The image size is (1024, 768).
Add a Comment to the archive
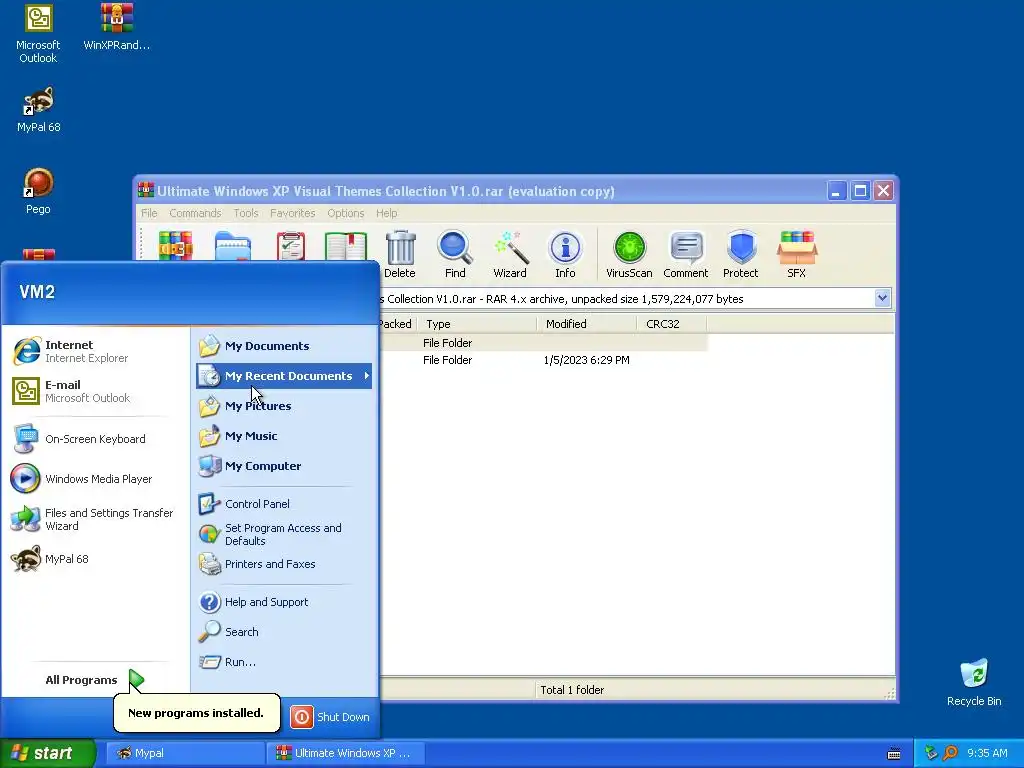pyautogui.click(x=686, y=254)
